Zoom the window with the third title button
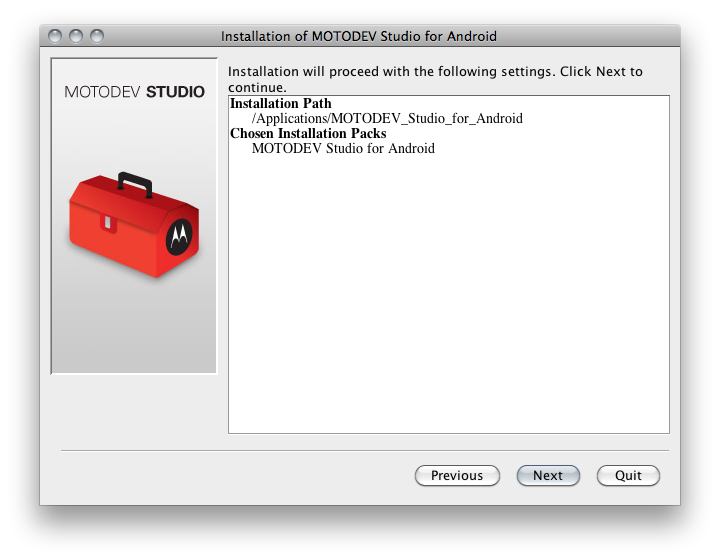Image resolution: width=720 pixels, height=560 pixels. coord(97,36)
